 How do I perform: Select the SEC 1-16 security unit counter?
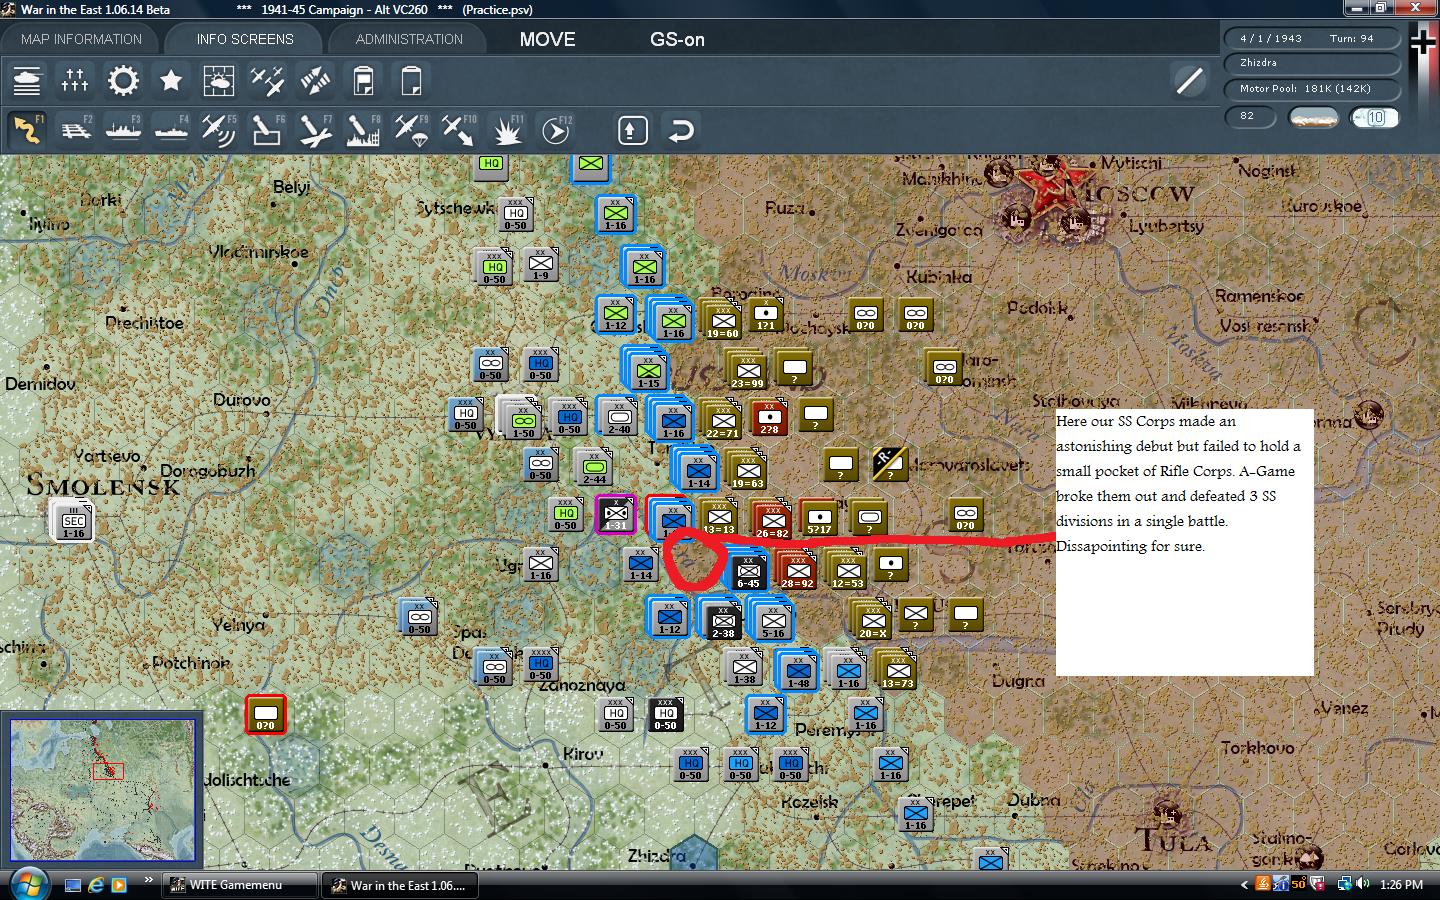pyautogui.click(x=74, y=520)
